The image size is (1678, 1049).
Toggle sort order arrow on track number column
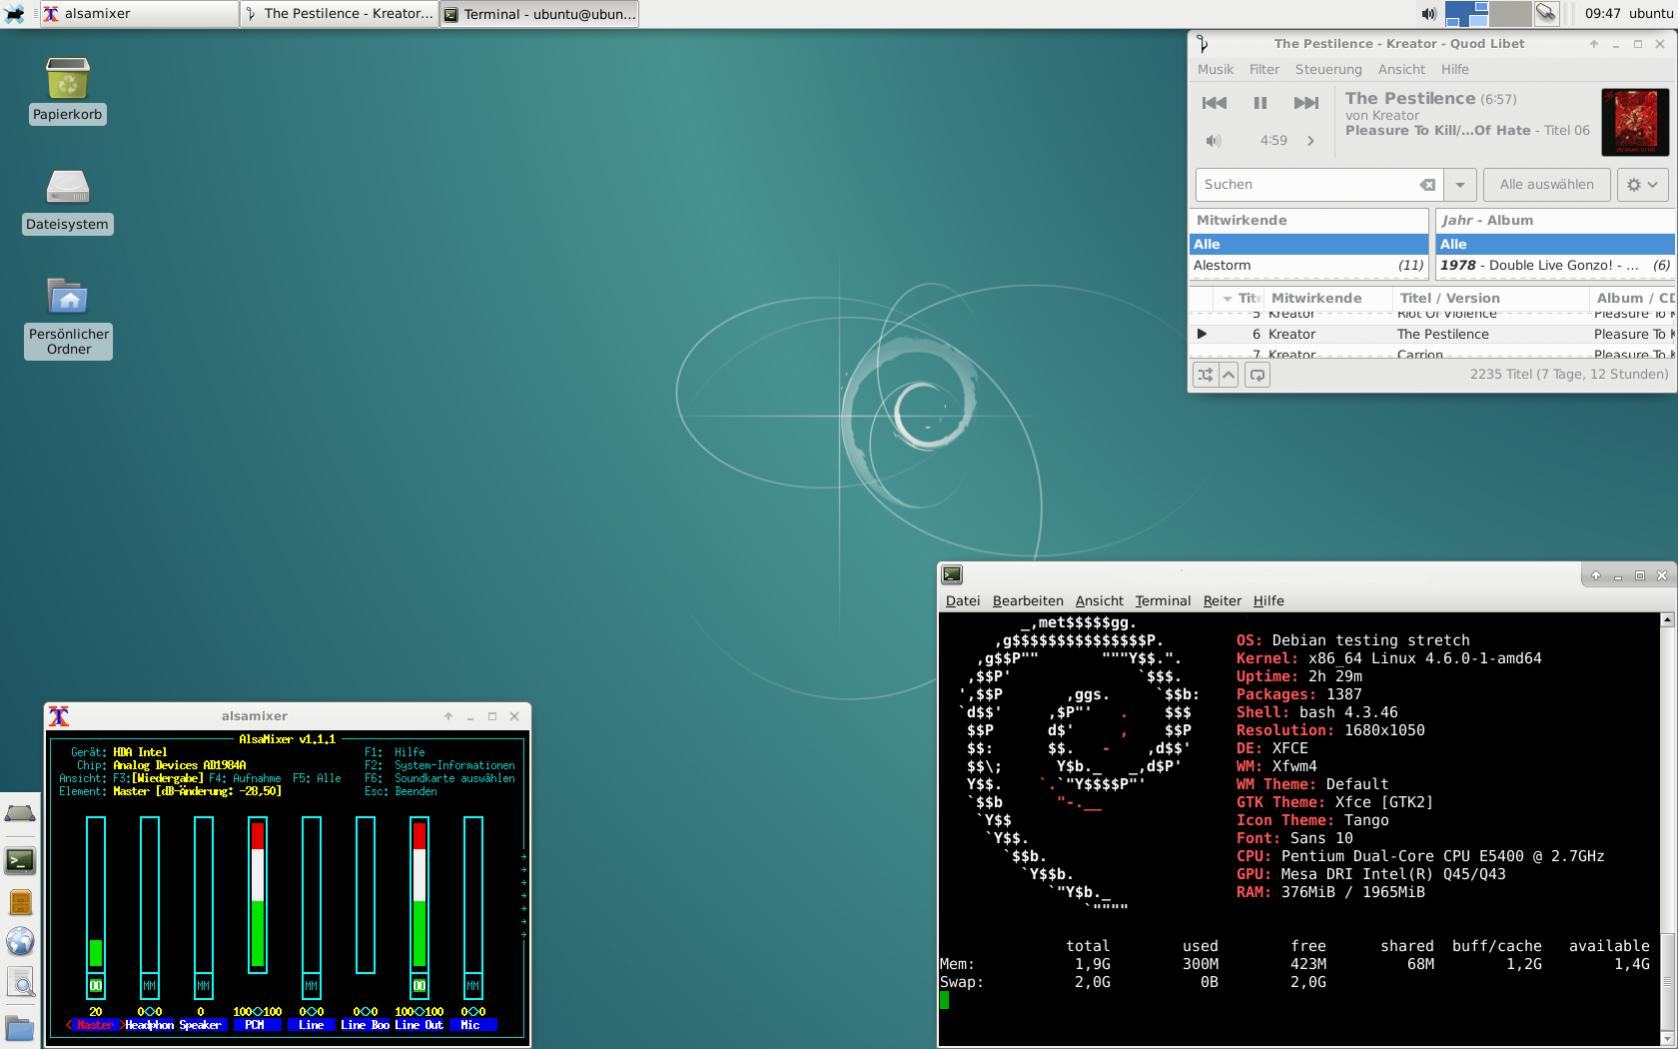[1227, 298]
